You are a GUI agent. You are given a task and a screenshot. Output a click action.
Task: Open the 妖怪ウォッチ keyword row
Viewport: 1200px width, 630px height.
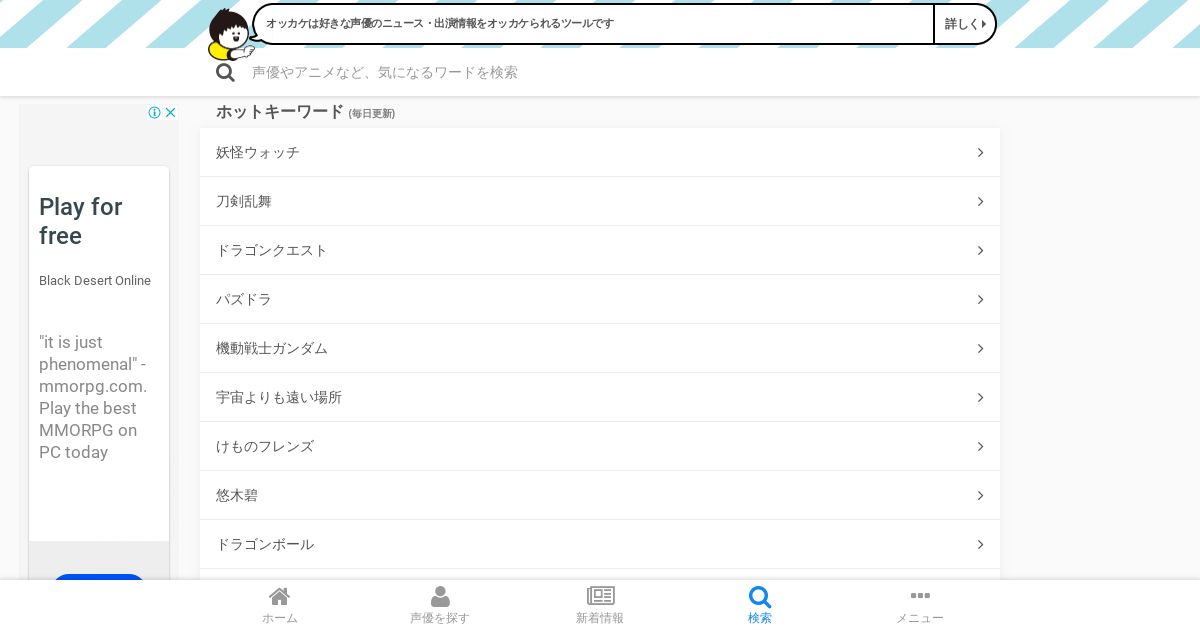click(600, 152)
